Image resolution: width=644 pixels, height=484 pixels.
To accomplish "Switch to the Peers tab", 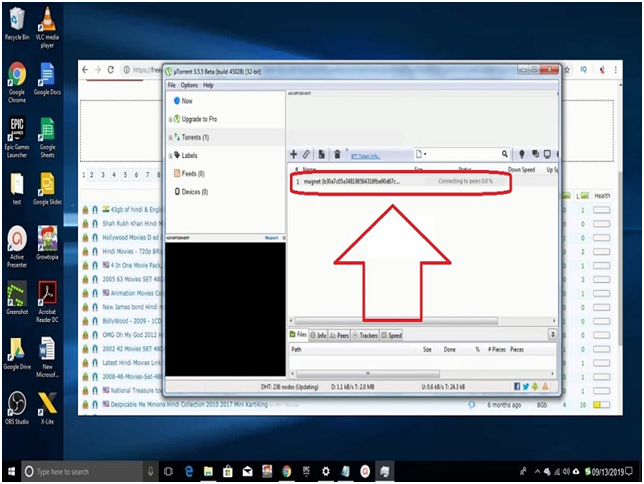I will point(339,335).
